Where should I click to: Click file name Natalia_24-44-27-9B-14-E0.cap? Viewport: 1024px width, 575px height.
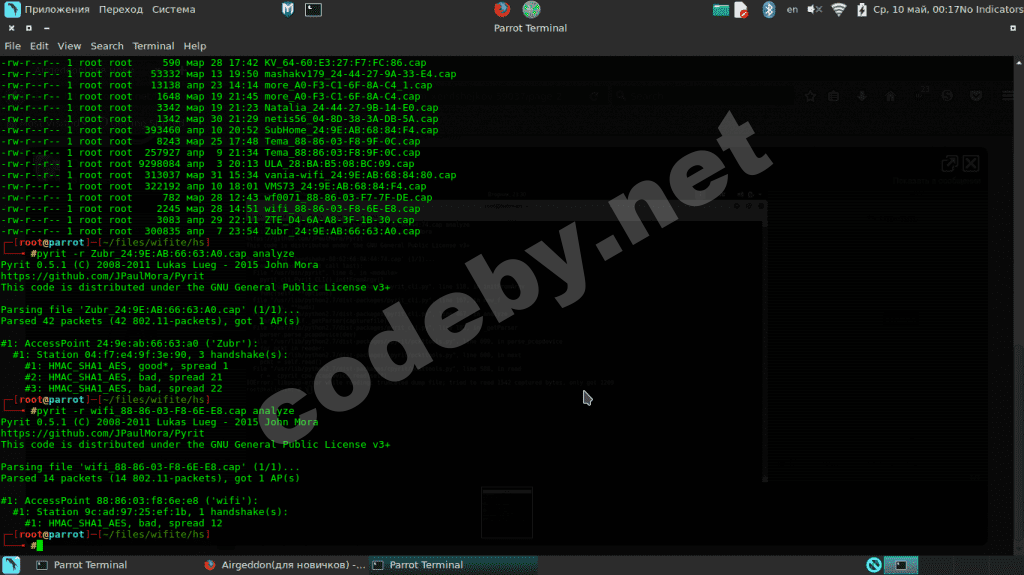coord(351,108)
